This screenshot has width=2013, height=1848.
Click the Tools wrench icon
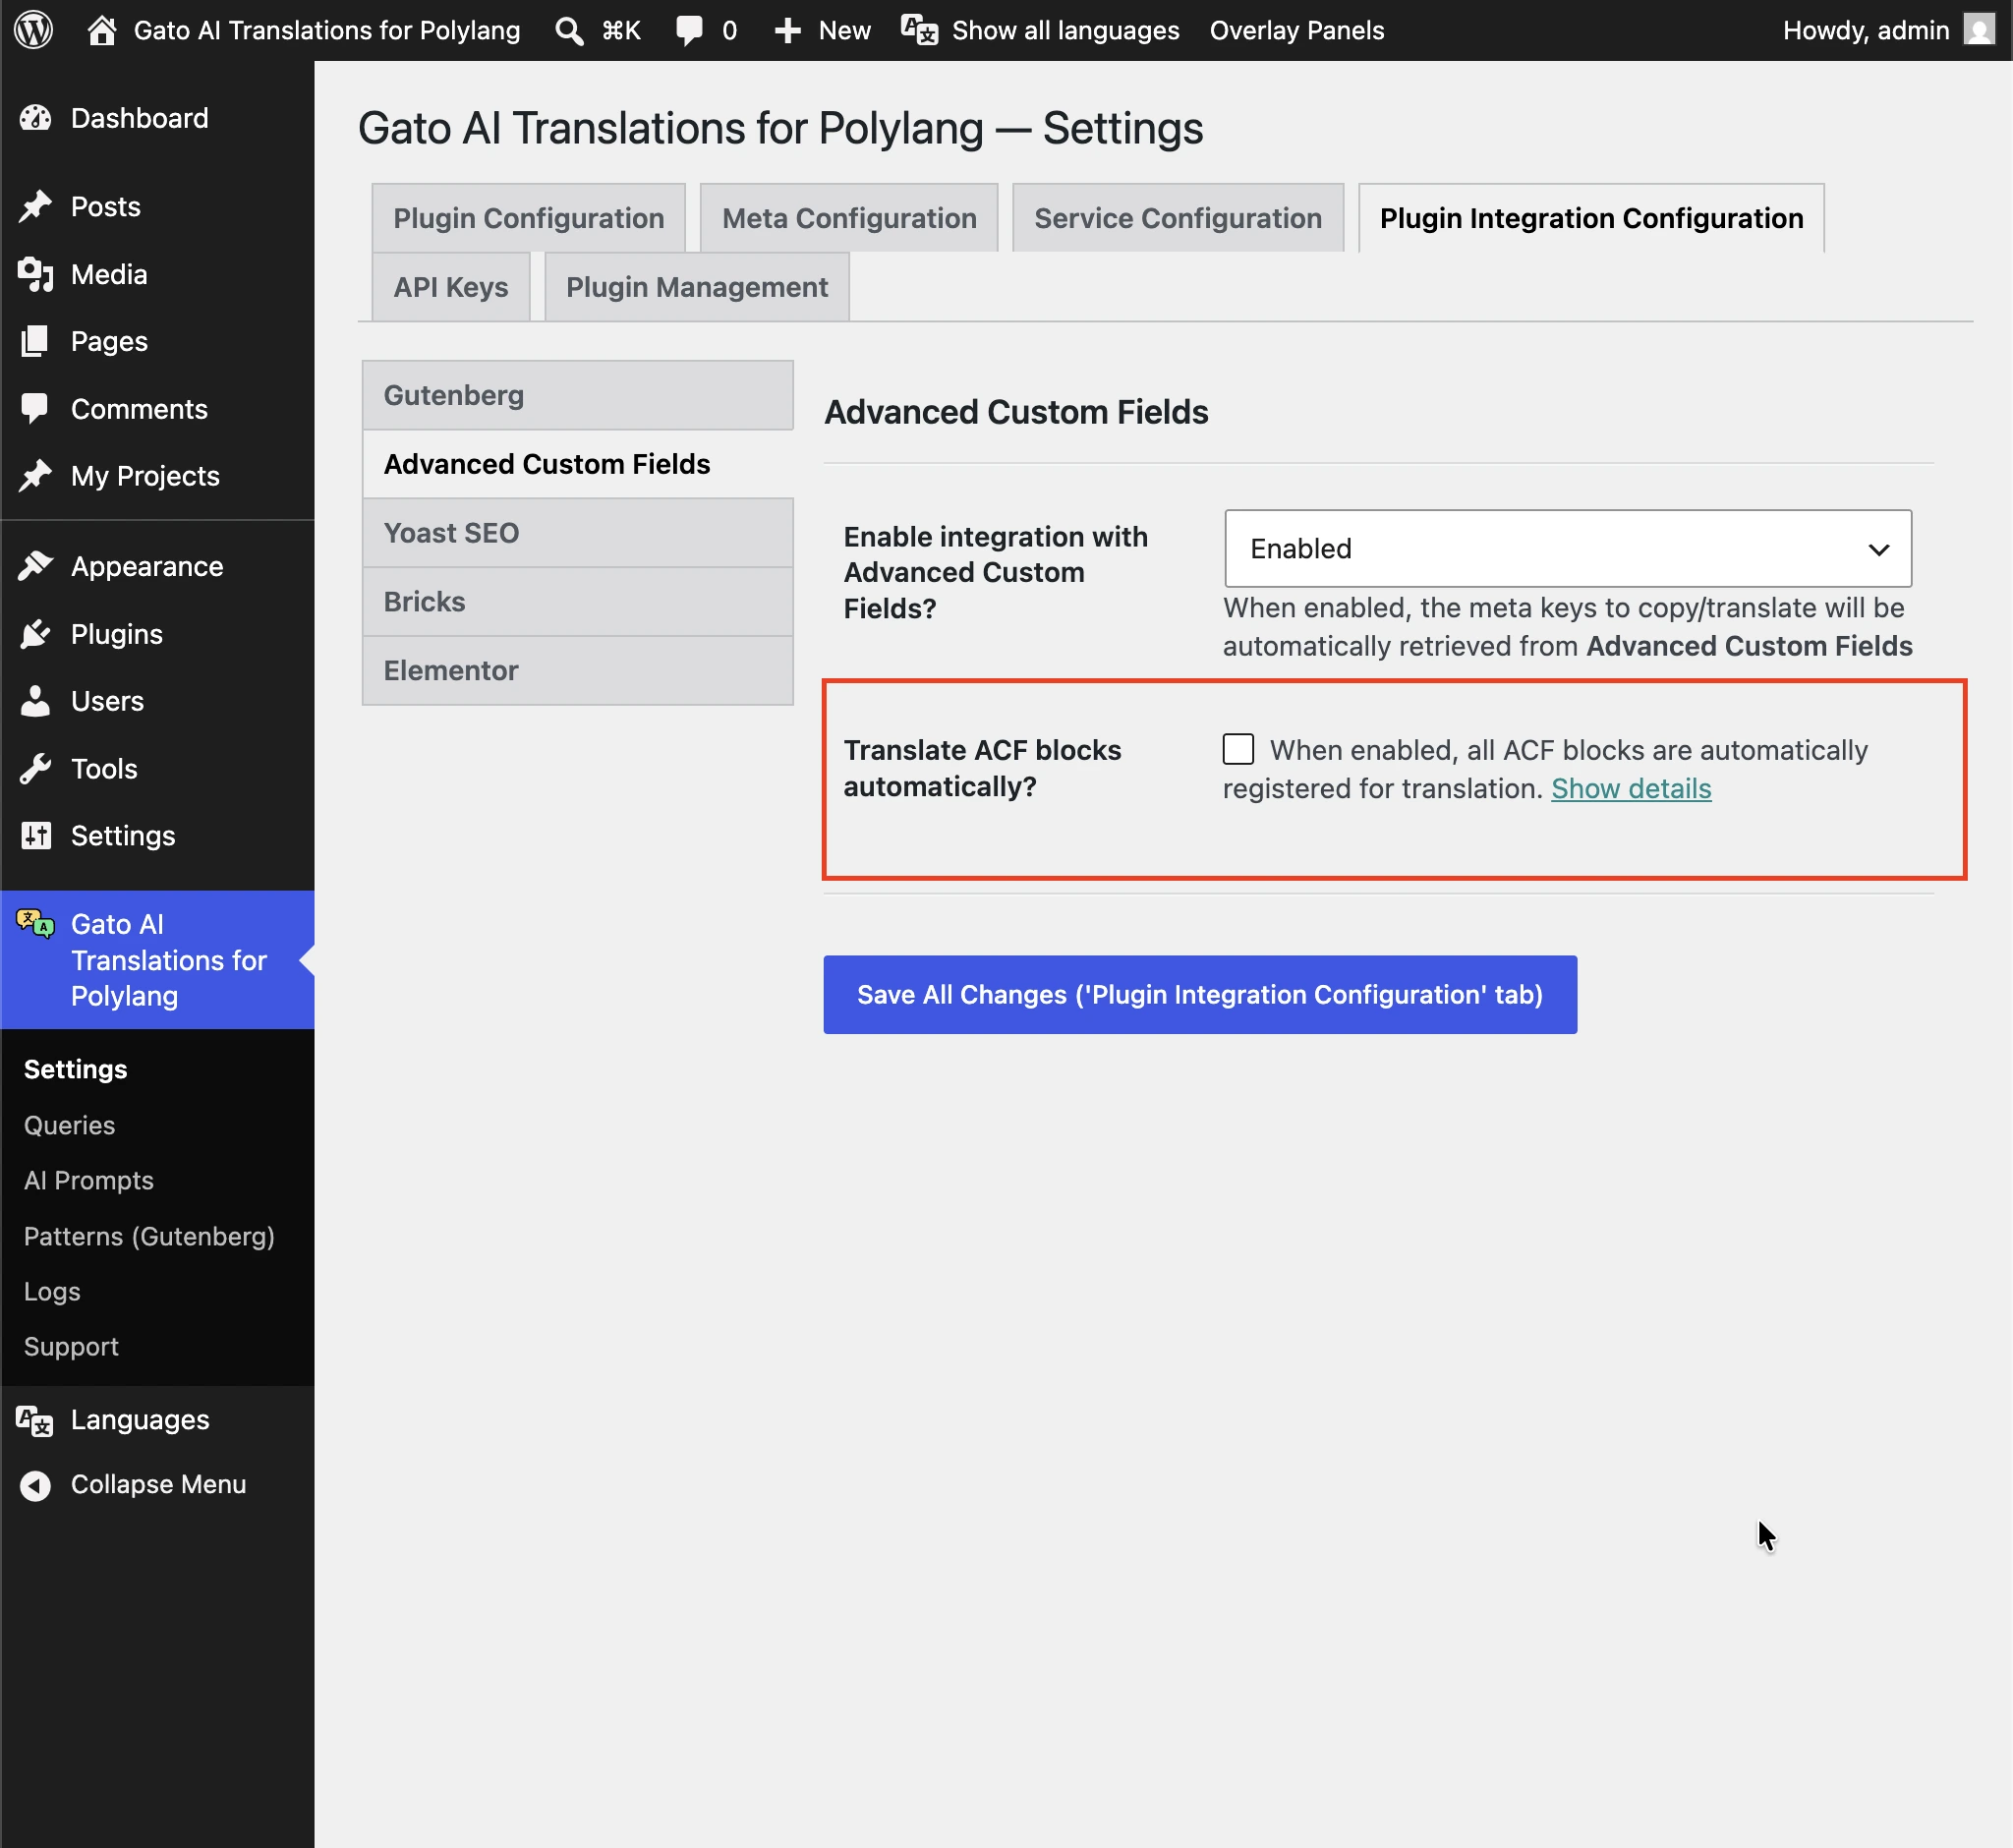pyautogui.click(x=36, y=768)
